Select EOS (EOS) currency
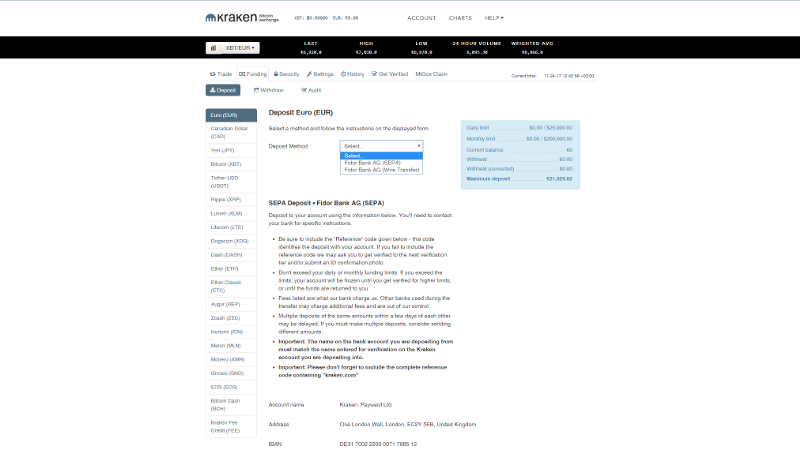Screen dimensions: 800x453 point(231,387)
